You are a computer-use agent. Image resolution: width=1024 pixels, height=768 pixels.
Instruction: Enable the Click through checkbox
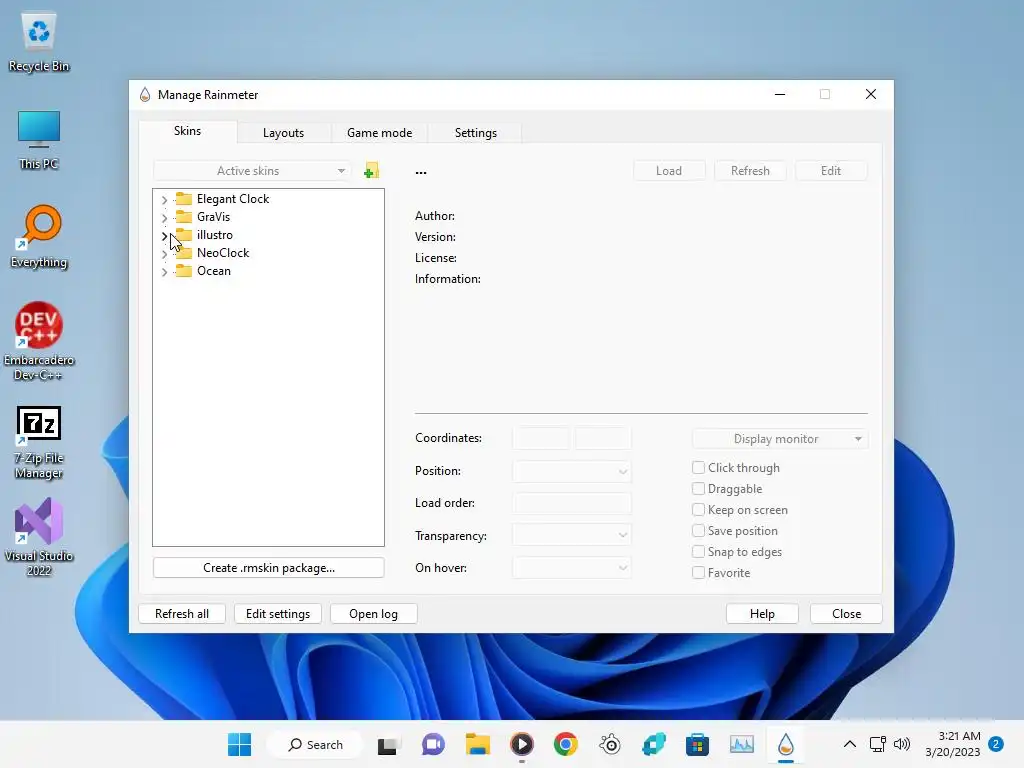click(698, 468)
